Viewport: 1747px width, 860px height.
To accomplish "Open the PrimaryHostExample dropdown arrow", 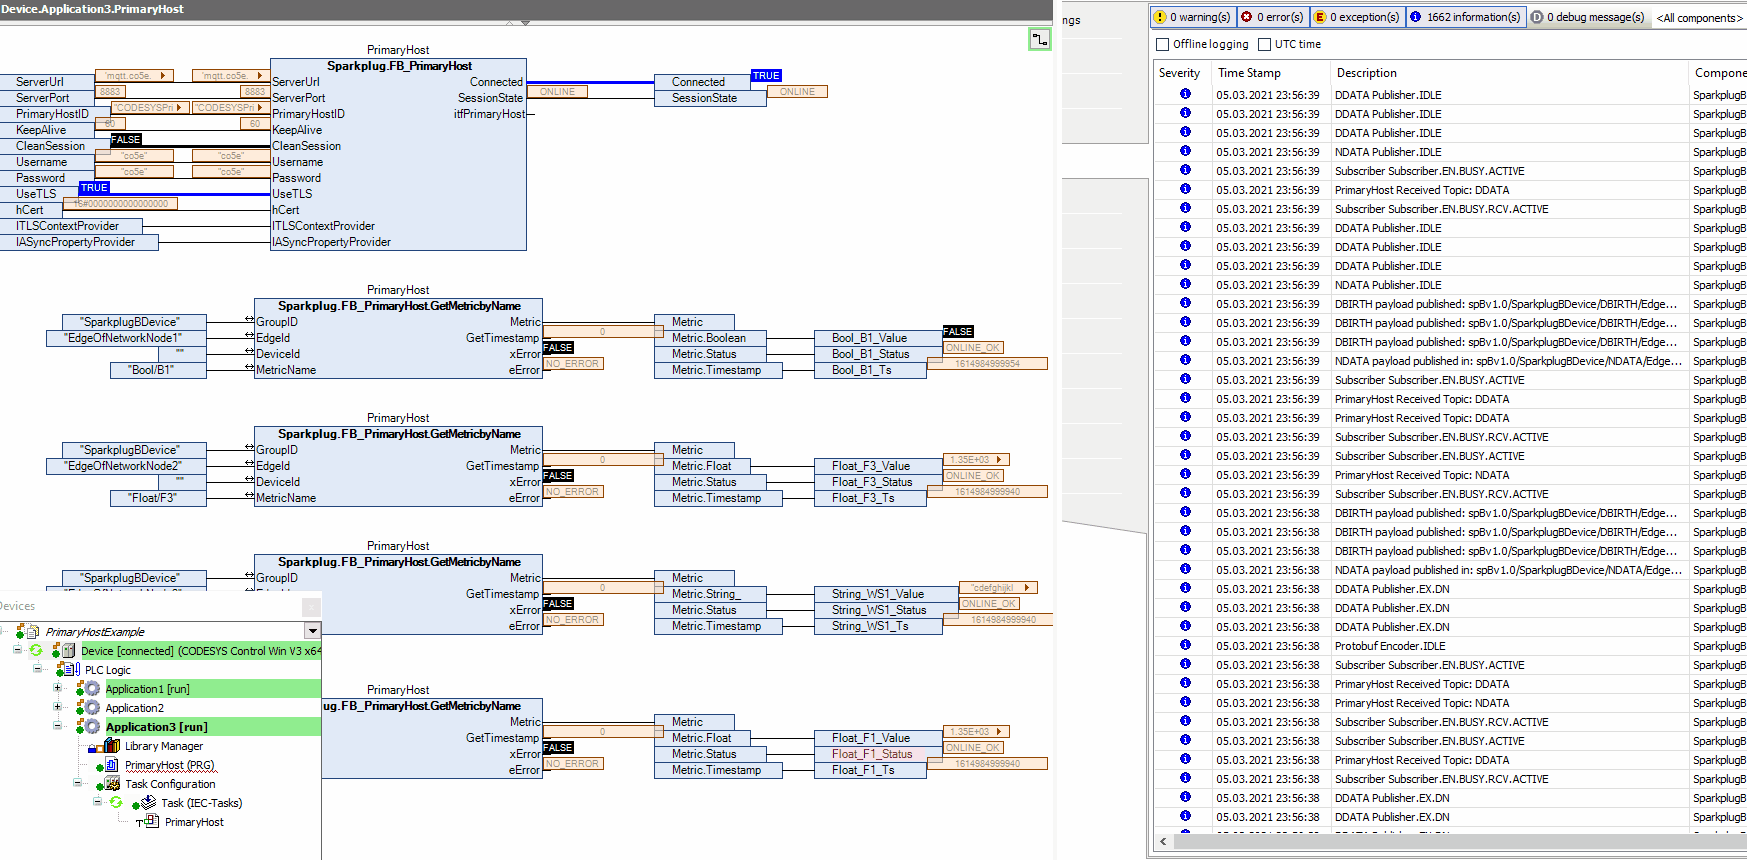I will click(x=312, y=632).
